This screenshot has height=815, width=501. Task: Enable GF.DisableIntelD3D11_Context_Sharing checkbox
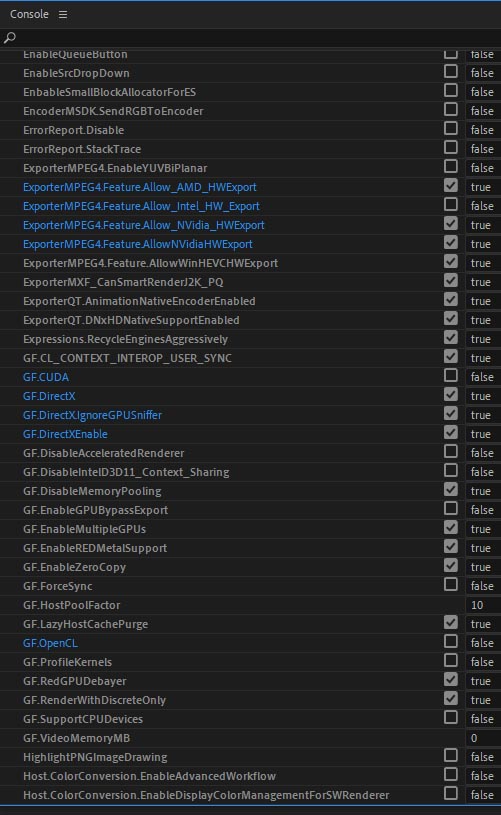click(451, 470)
